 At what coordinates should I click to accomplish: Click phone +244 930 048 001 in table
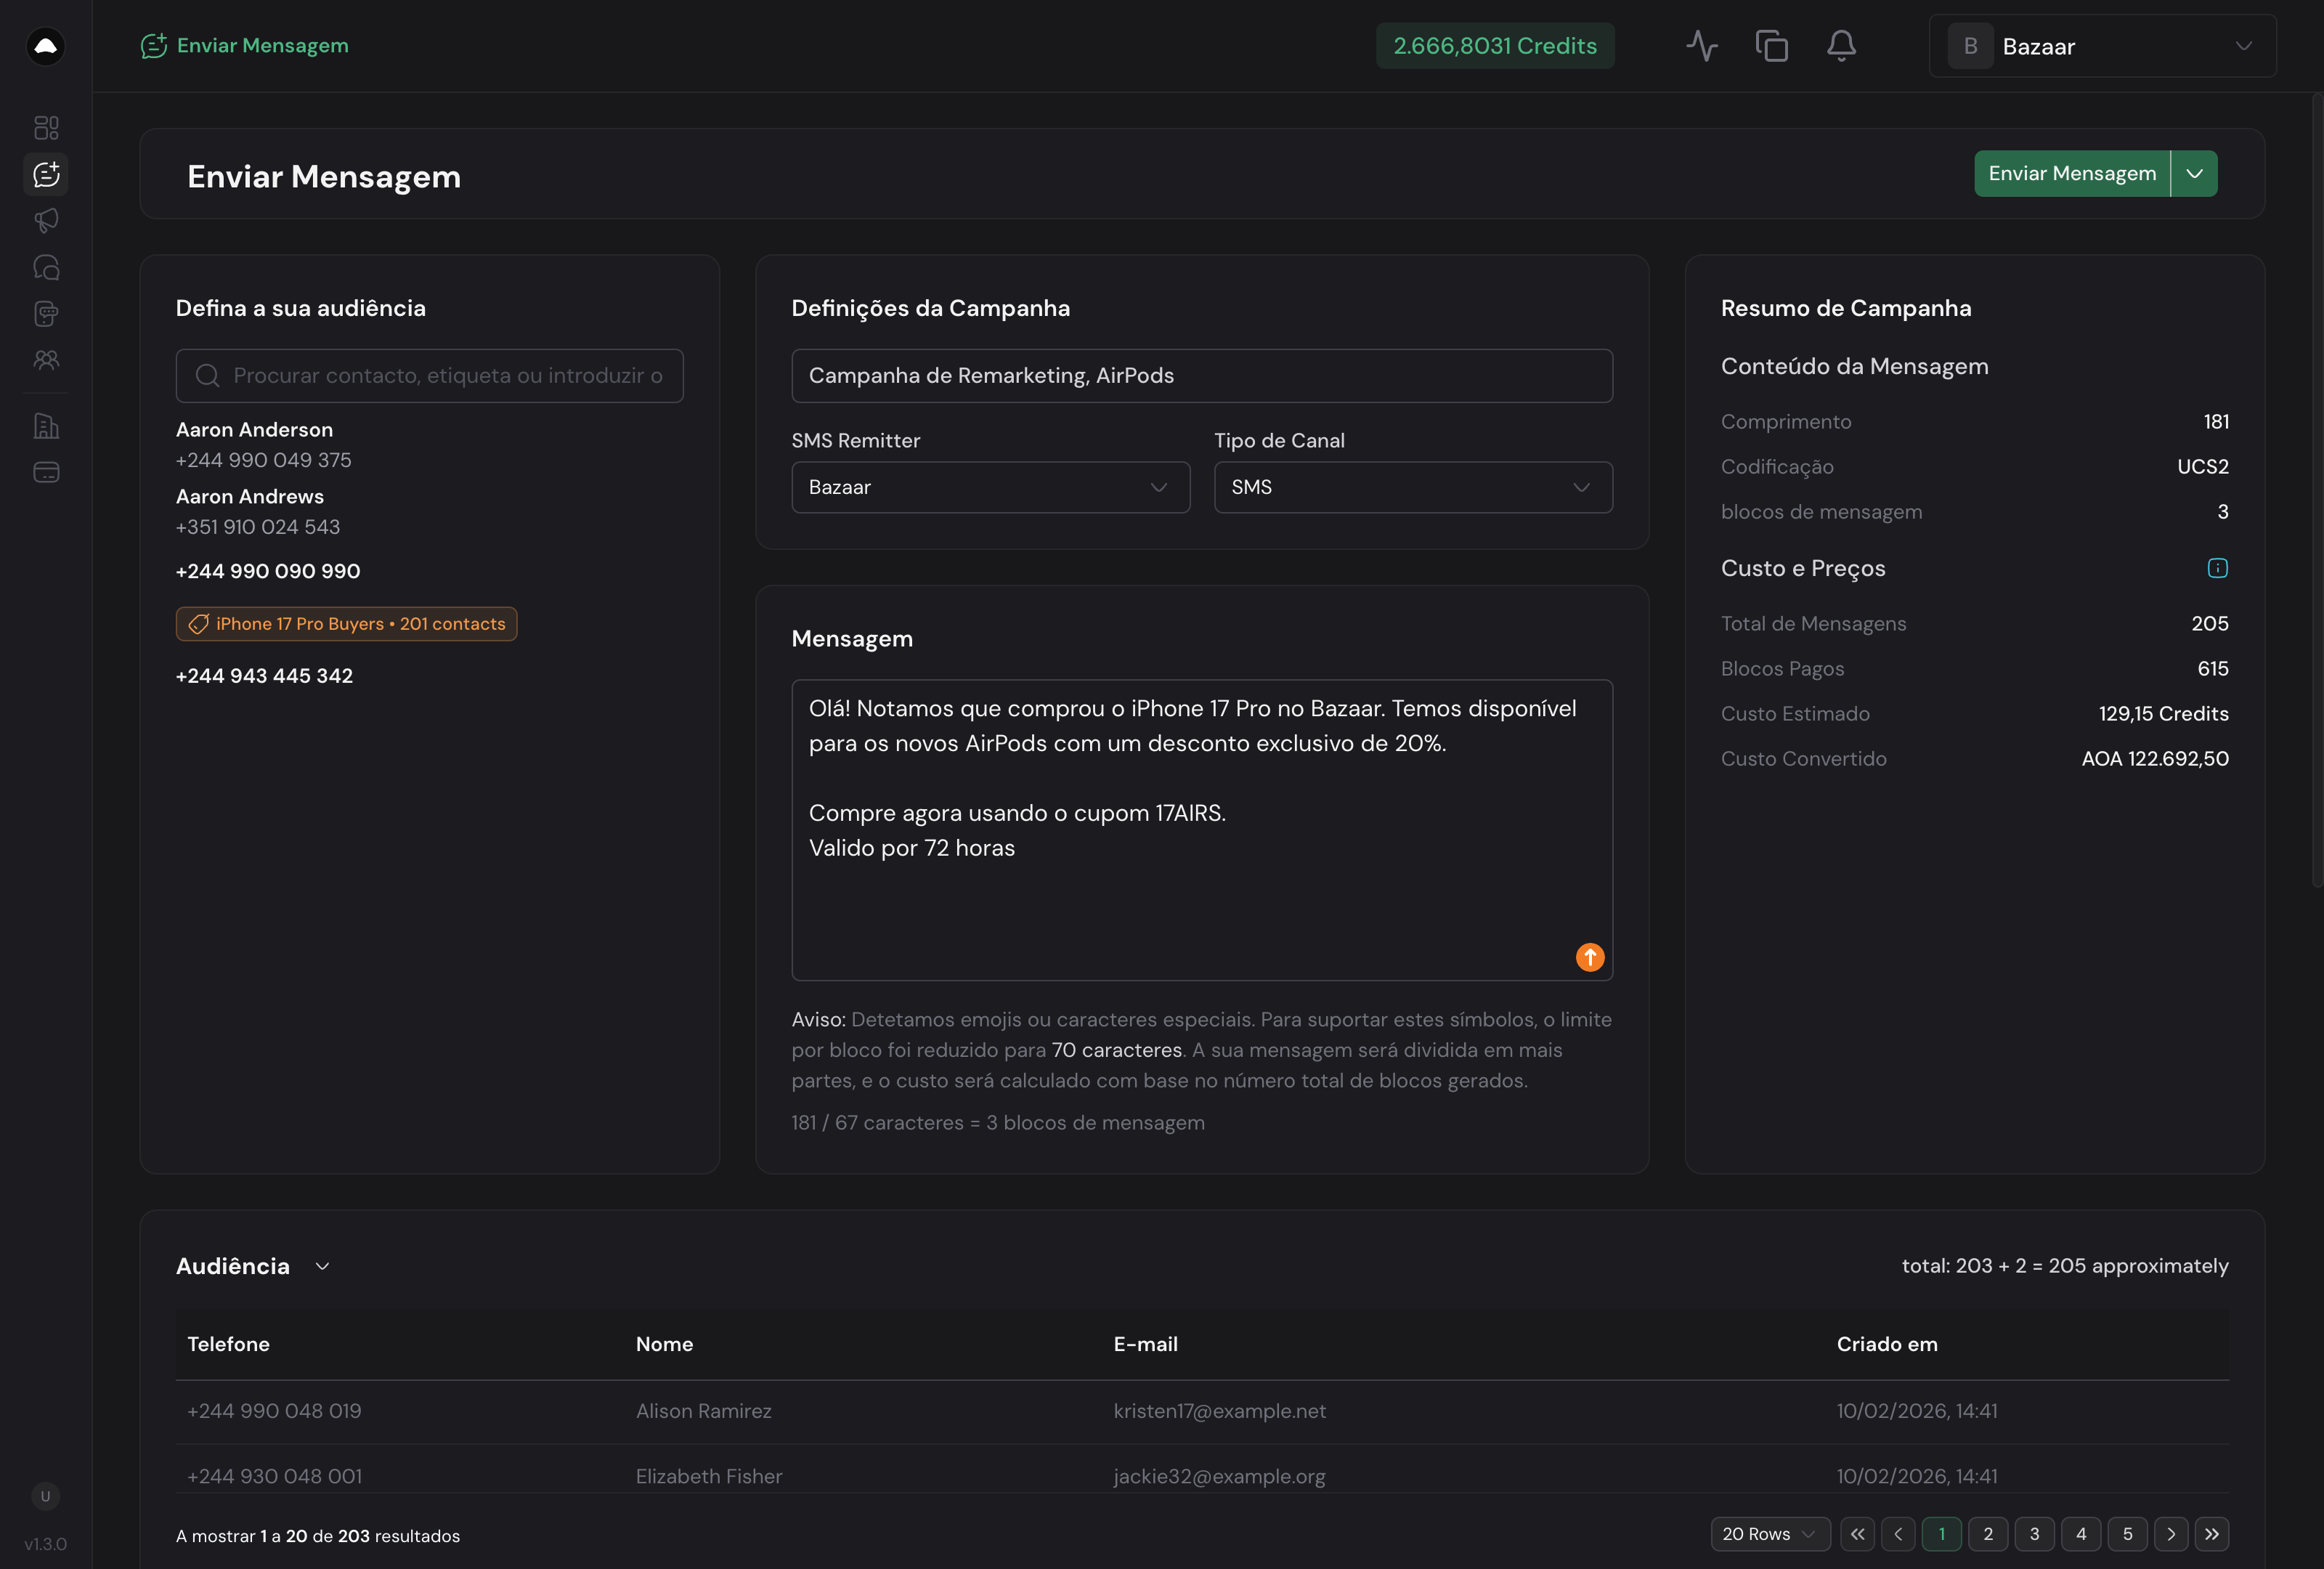[x=275, y=1477]
